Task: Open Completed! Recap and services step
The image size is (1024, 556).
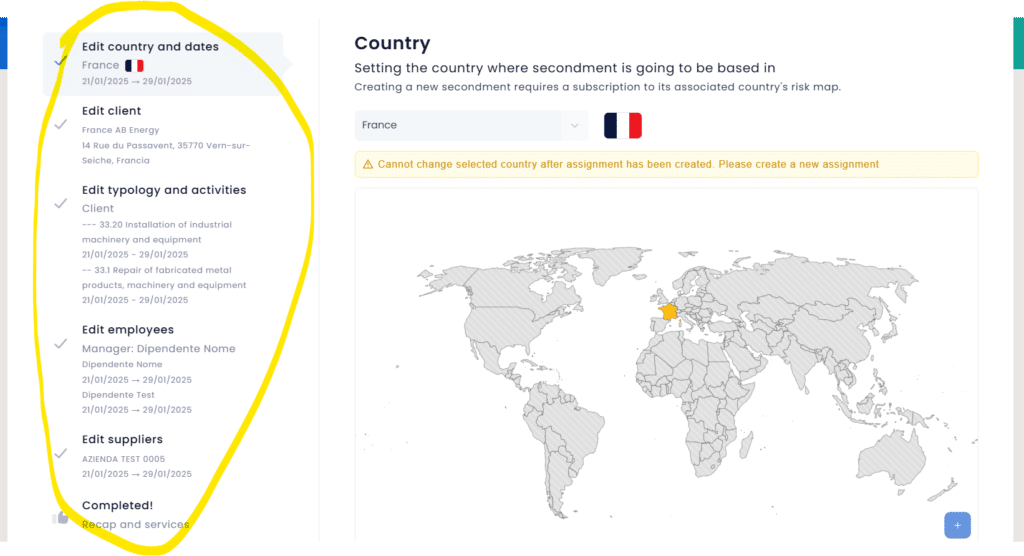Action: (117, 506)
